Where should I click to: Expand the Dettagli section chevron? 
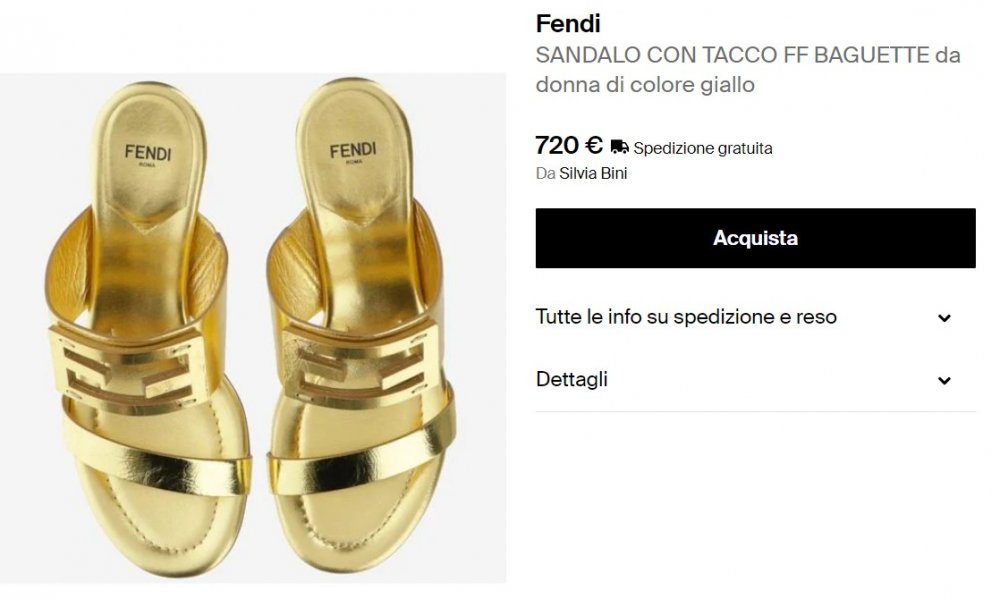(x=945, y=380)
